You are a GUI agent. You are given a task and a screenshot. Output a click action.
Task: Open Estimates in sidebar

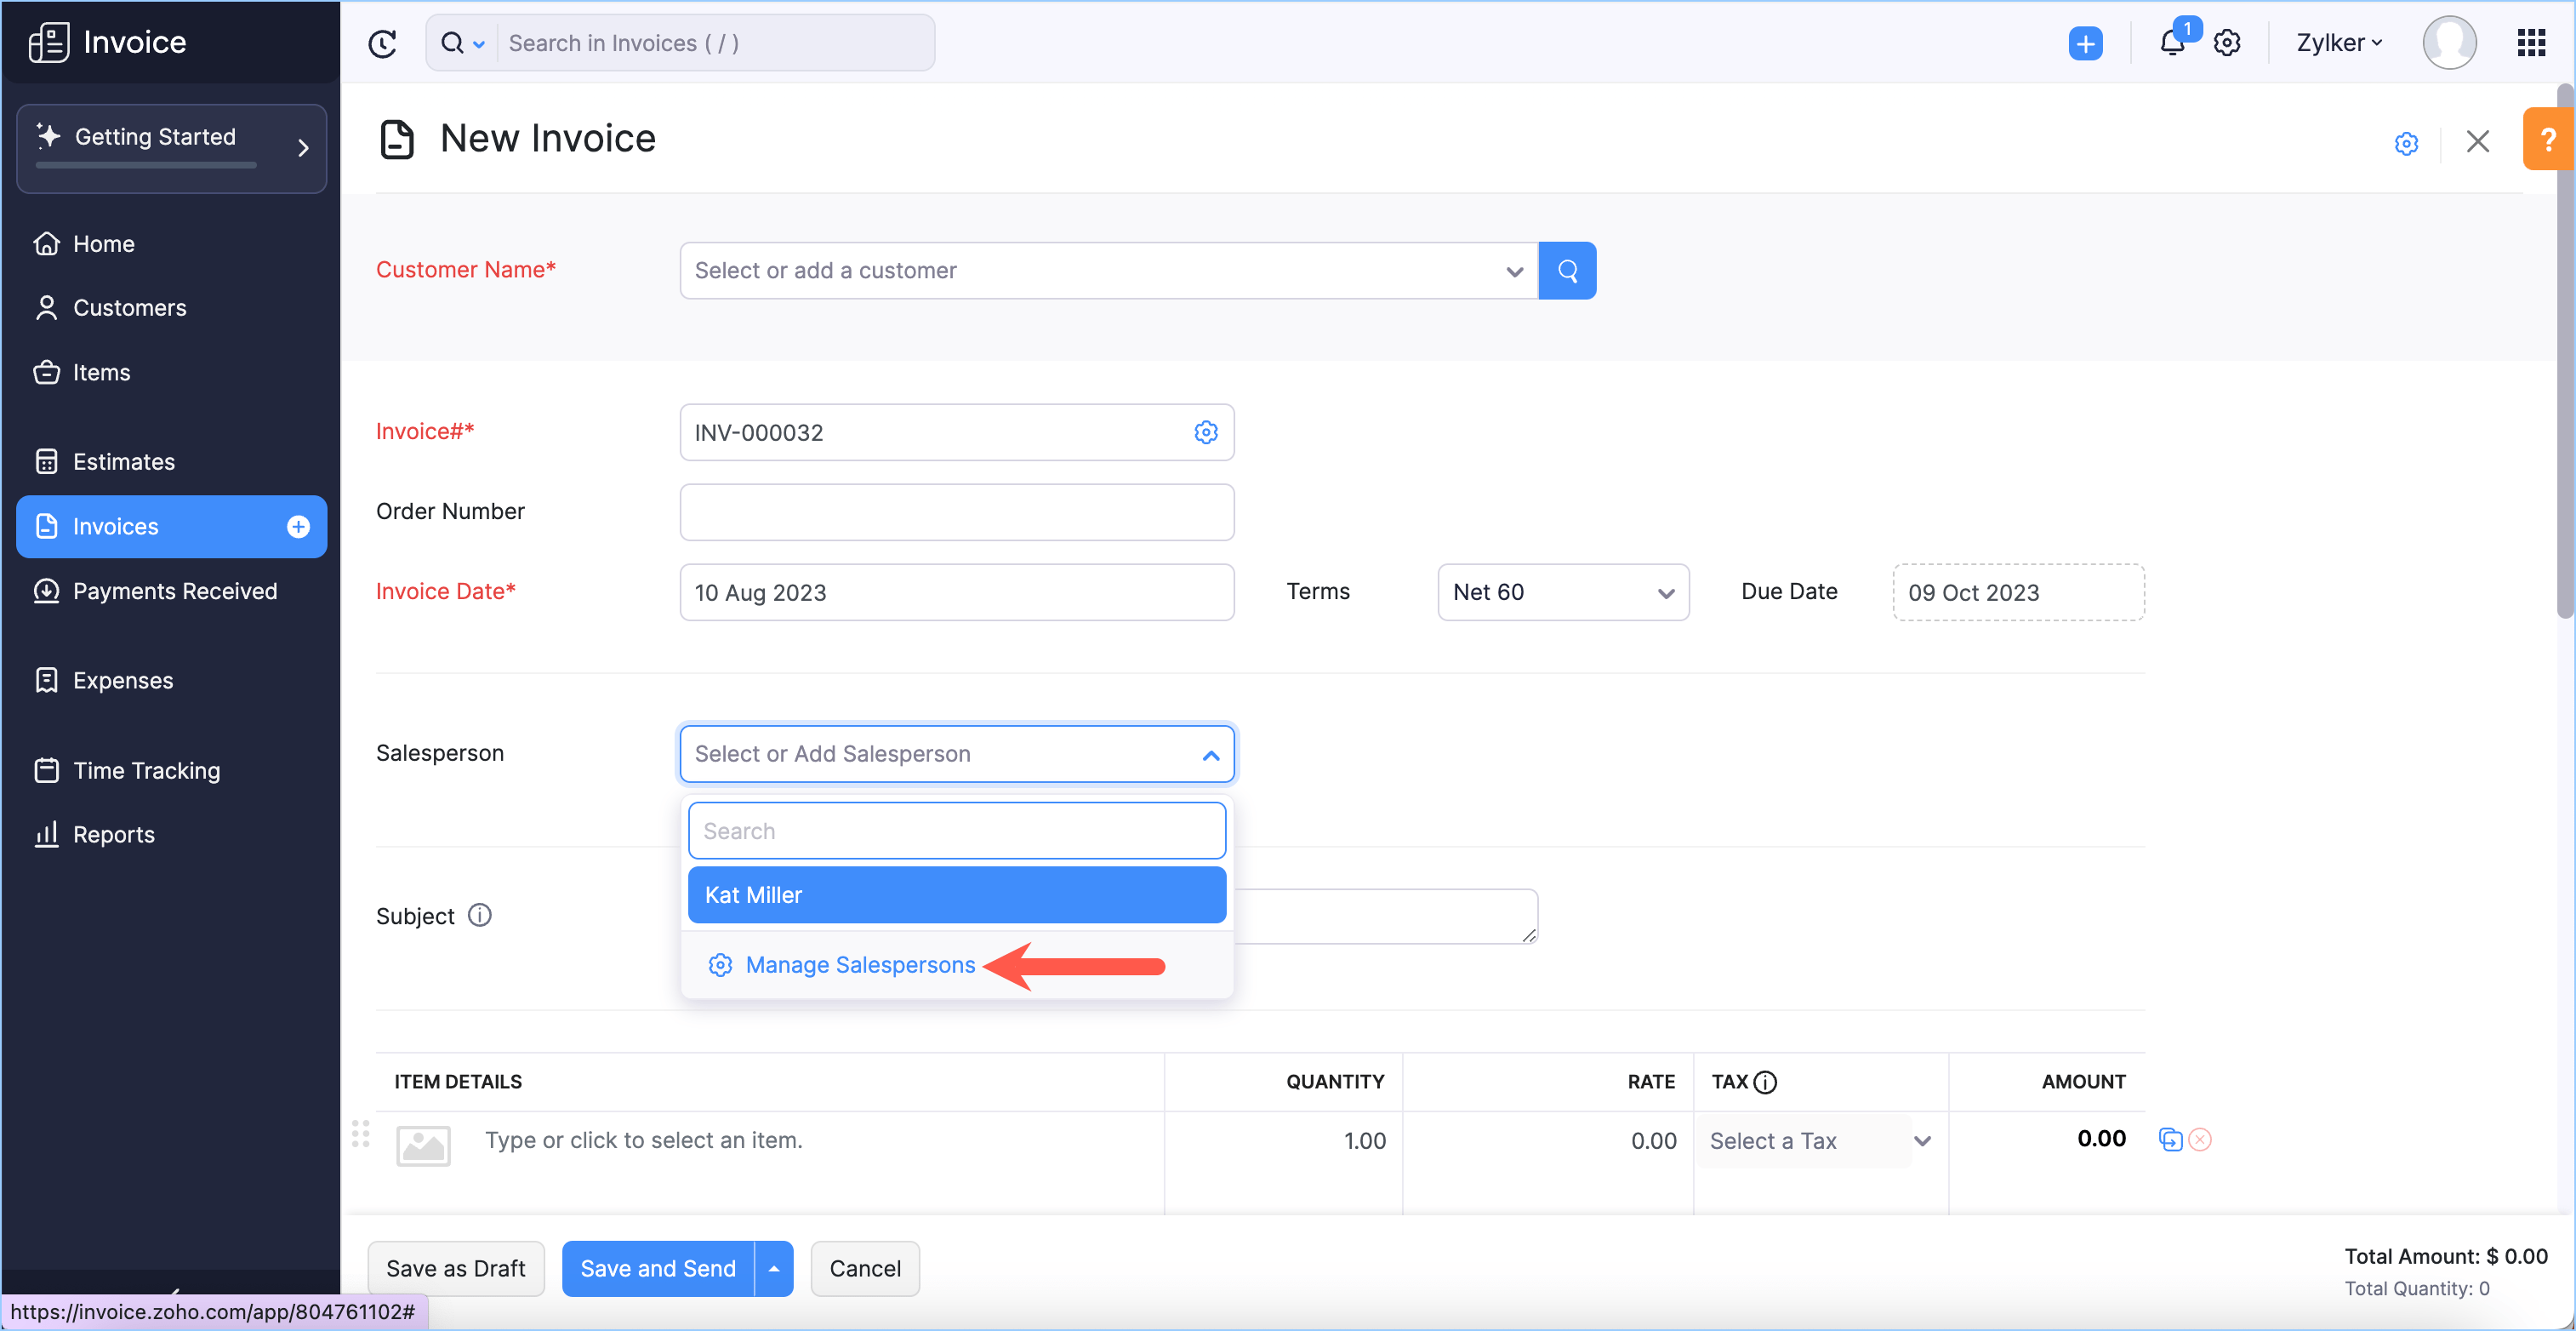pyautogui.click(x=172, y=462)
